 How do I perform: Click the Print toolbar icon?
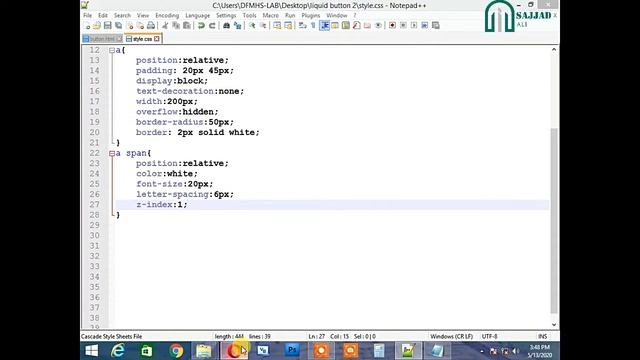click(151, 25)
